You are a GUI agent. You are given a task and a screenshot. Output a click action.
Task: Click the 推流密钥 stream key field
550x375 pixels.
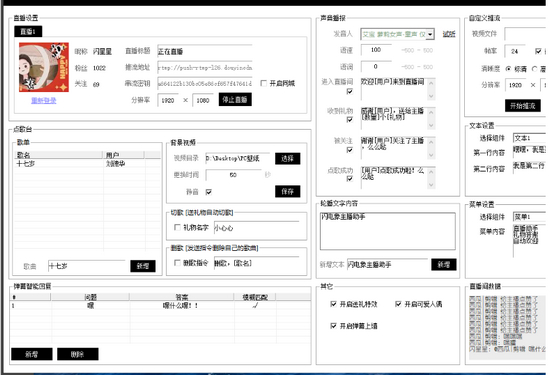(x=204, y=83)
